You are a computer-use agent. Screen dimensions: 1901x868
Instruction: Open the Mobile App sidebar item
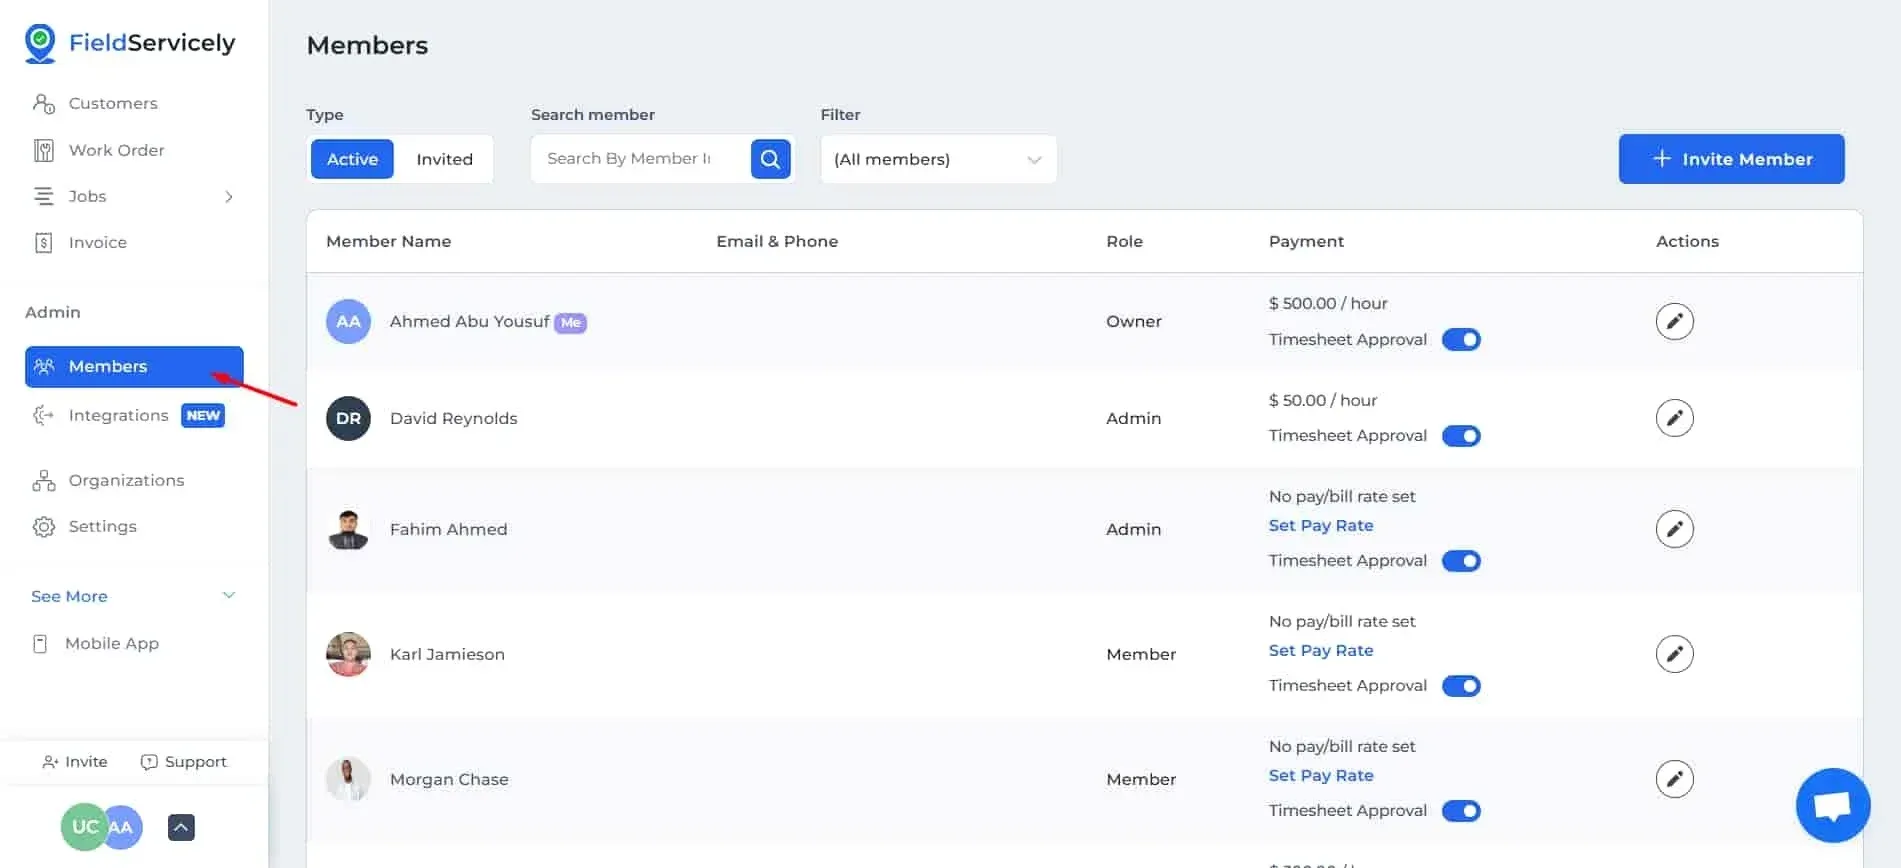point(111,644)
